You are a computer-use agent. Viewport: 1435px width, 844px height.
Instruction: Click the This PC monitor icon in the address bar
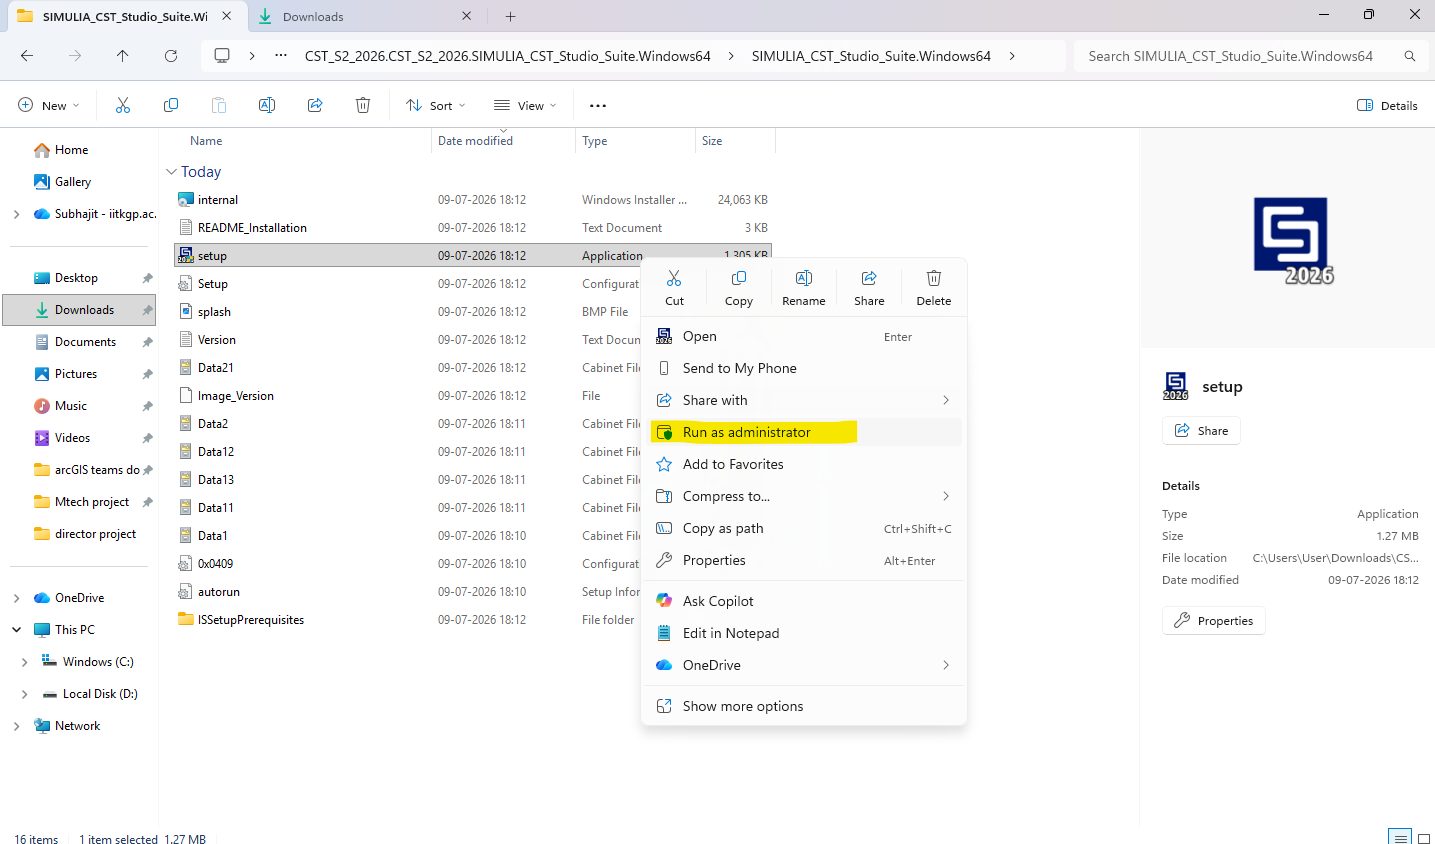[222, 56]
